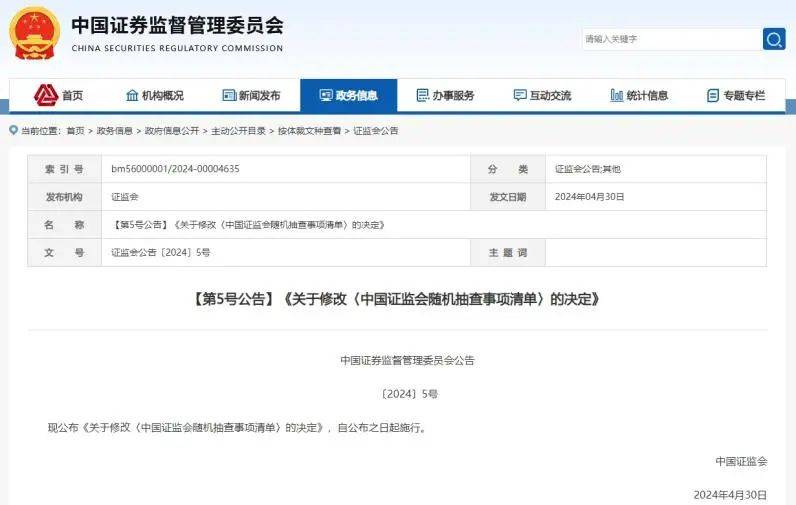Screen dimensions: 796x505
Task: Click the 证监会公告;其他 category value
Action: (587, 169)
